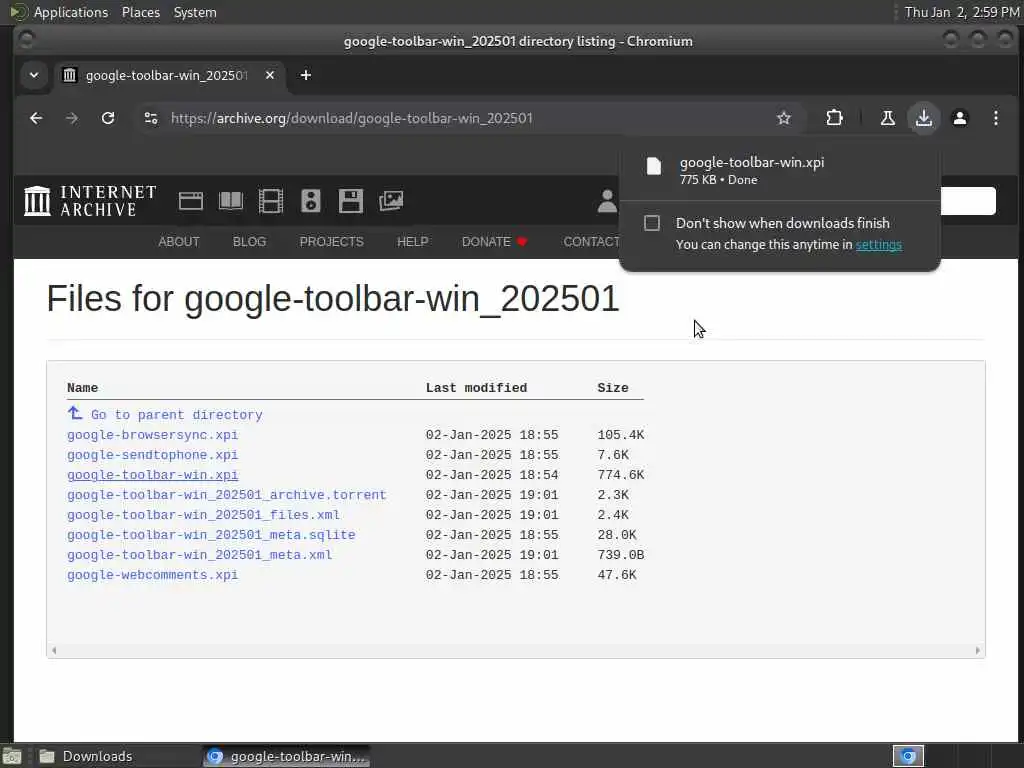Download google-browsersync.xpi
Viewport: 1024px width, 768px height.
(x=153, y=435)
